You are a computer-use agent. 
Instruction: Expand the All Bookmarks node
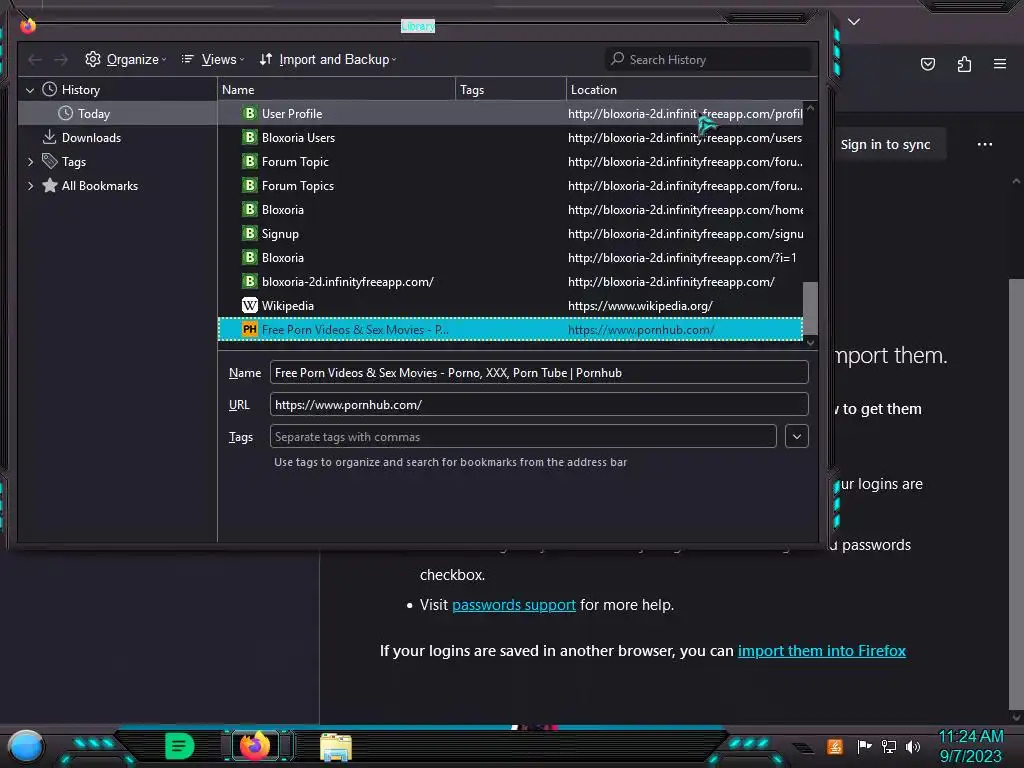coord(30,186)
